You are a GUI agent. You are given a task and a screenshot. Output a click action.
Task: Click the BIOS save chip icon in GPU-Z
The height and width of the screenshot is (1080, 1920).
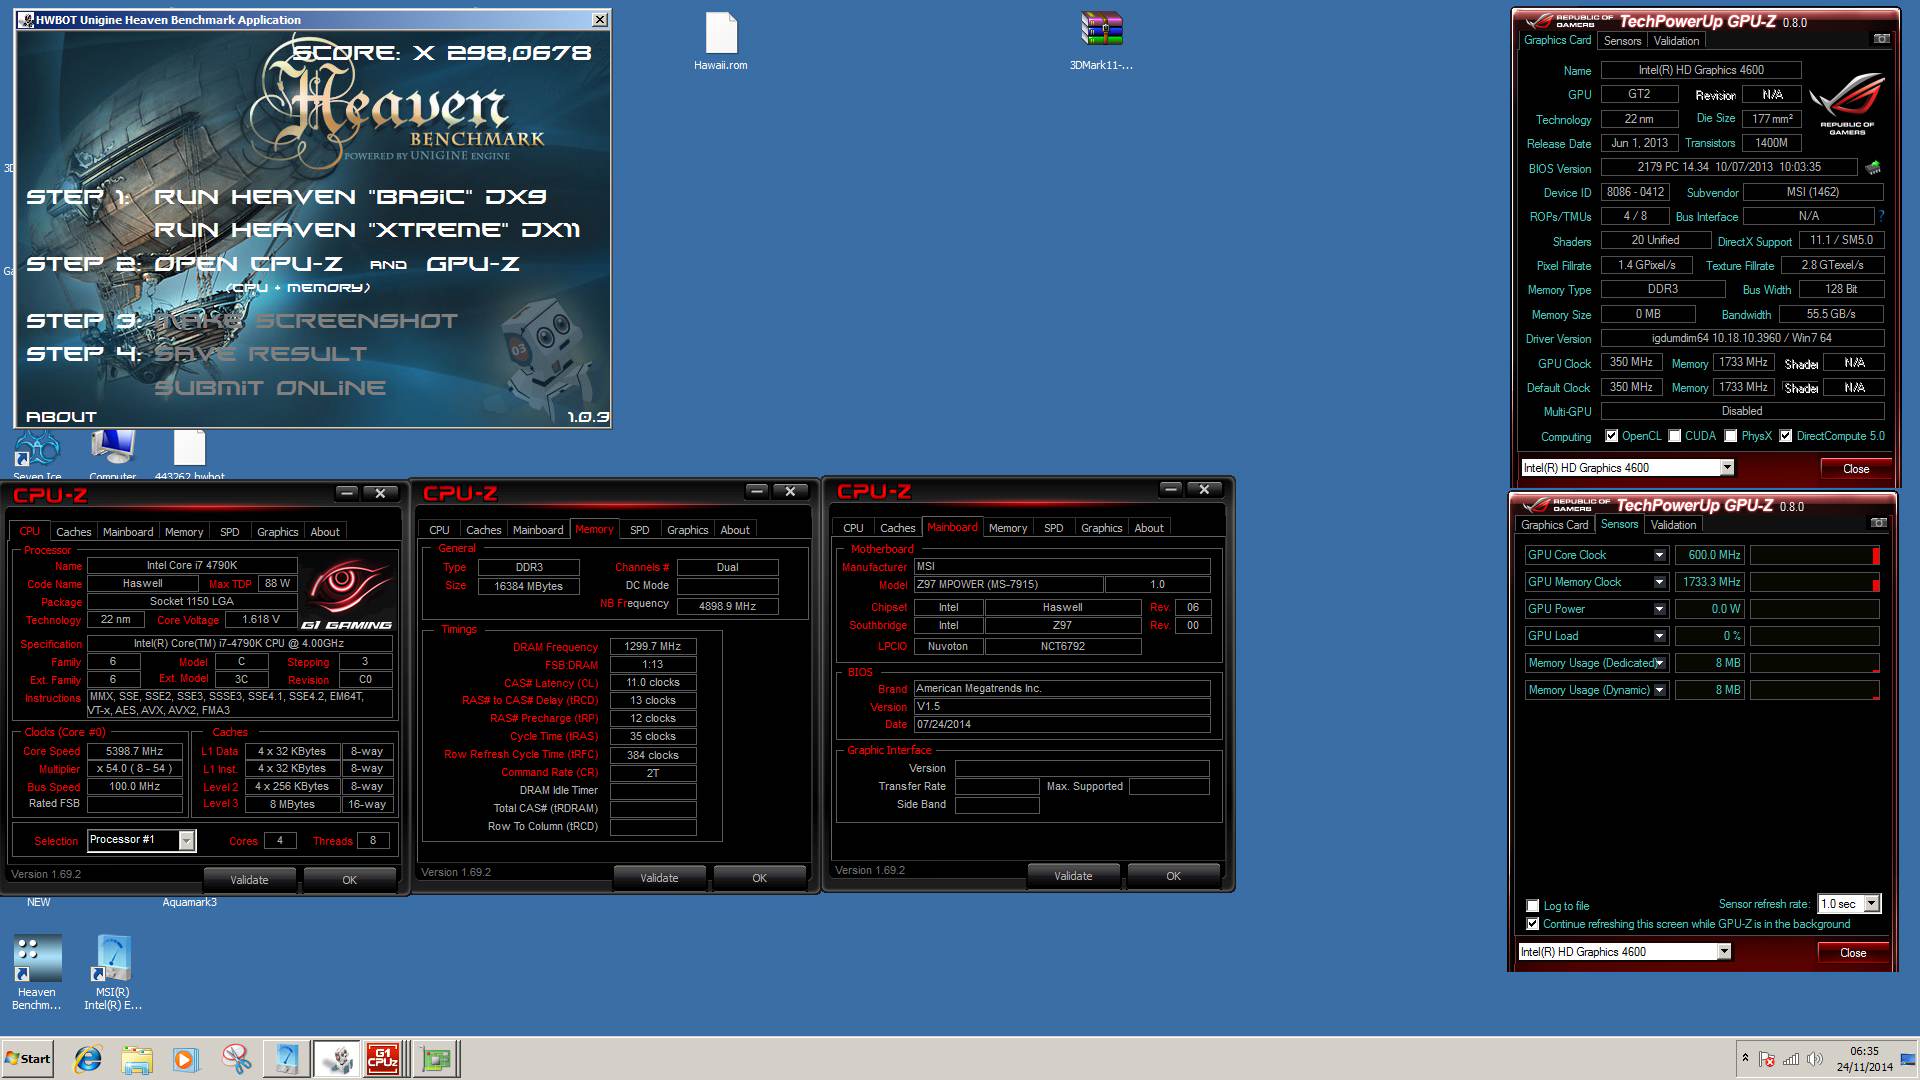(1873, 167)
